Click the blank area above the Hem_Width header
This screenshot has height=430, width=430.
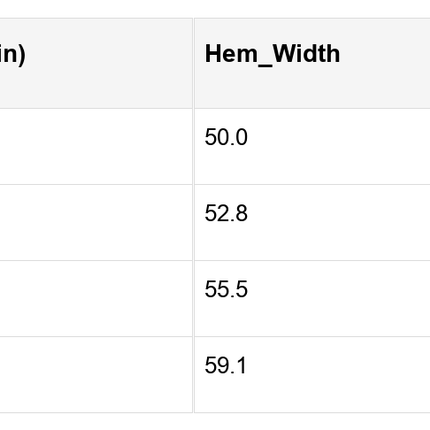tap(312, 9)
